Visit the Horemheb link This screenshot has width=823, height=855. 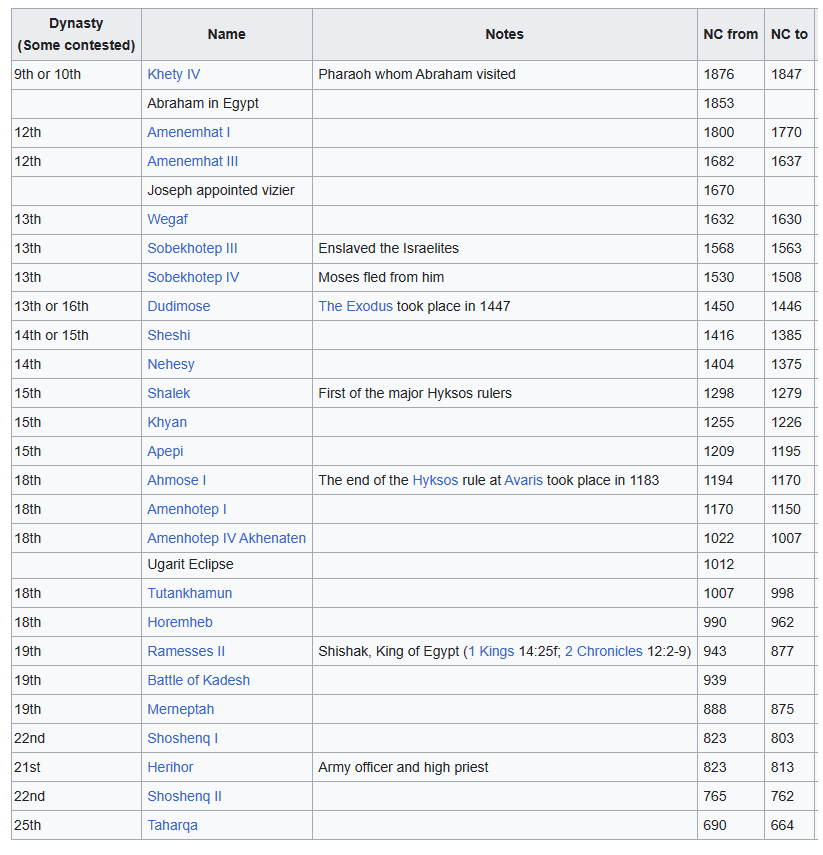coord(180,622)
